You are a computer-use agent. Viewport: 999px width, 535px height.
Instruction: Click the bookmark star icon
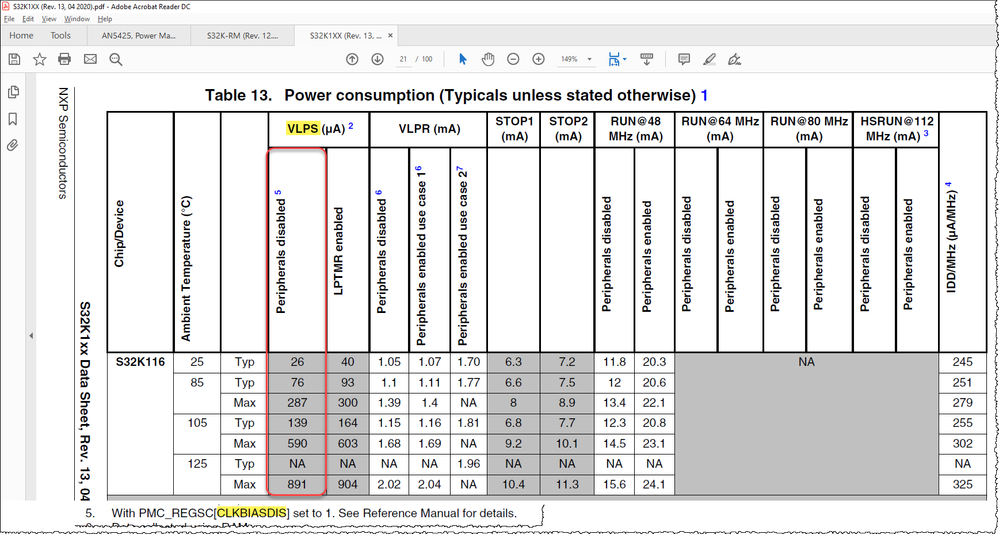tap(40, 59)
